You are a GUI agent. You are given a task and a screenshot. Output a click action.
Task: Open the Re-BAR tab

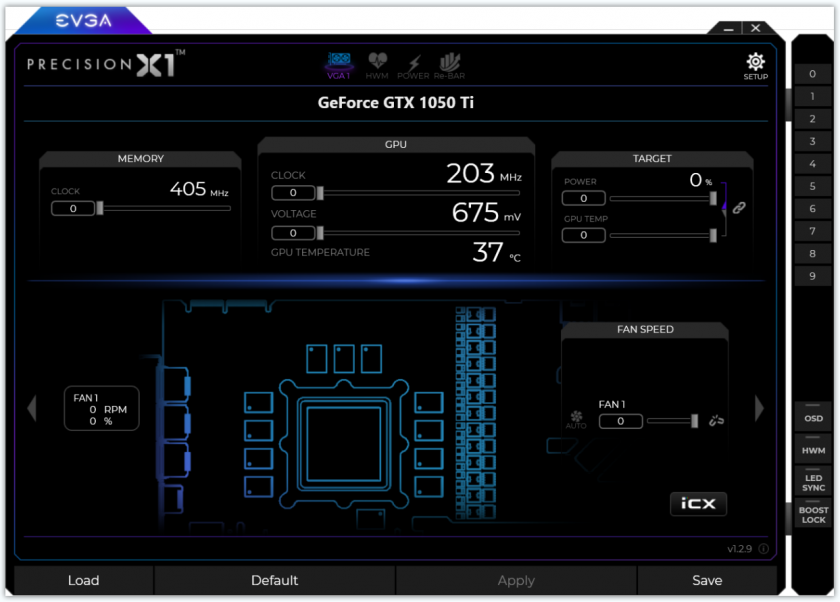pos(449,66)
